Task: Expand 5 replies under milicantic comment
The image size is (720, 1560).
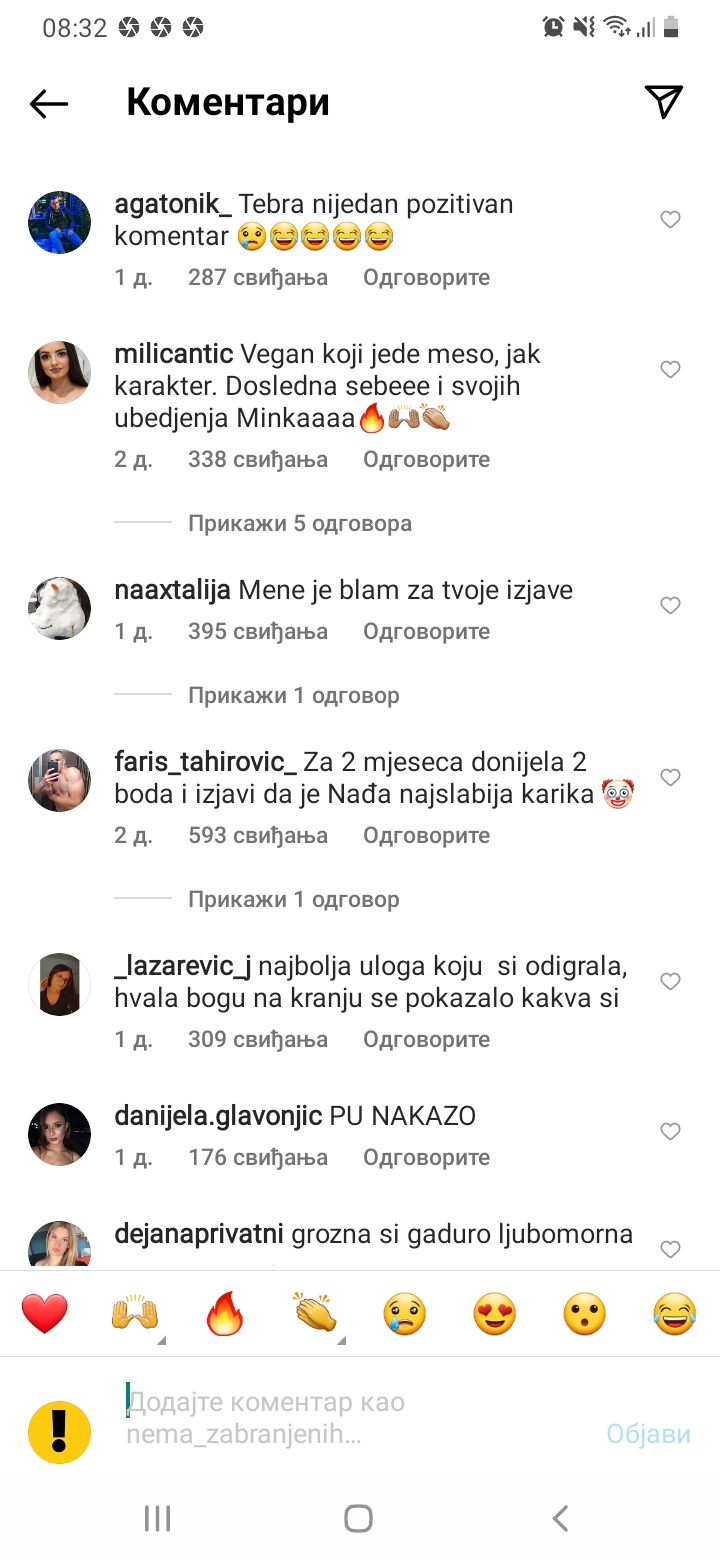Action: [300, 523]
